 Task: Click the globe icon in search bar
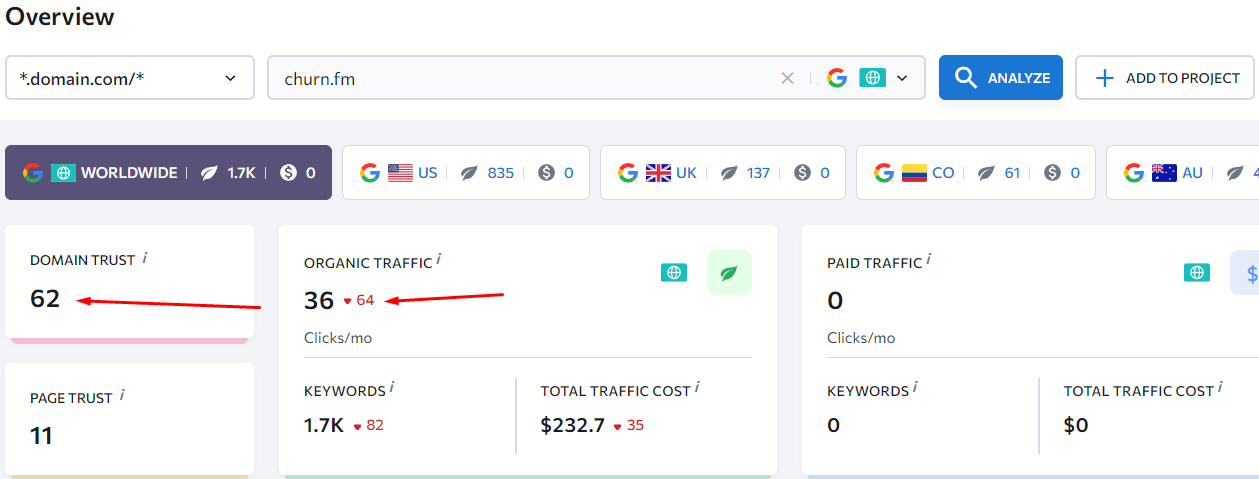point(873,78)
